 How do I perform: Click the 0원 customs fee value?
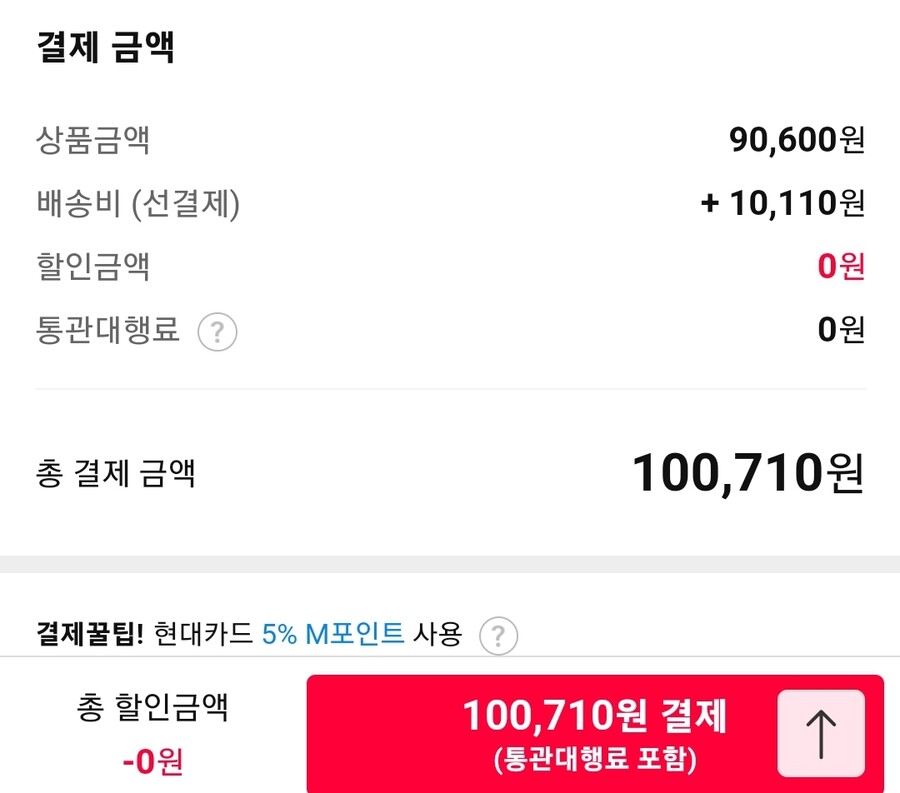click(840, 330)
